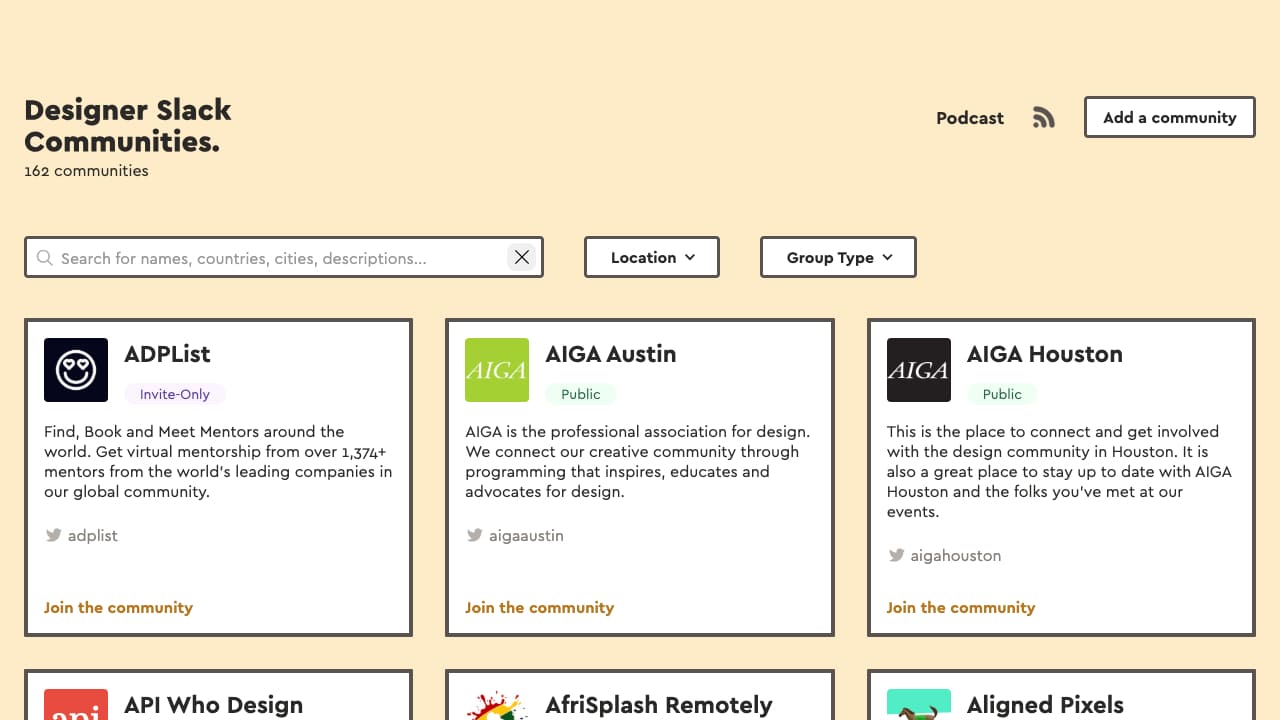Clear search with the X icon
Viewport: 1280px width, 720px height.
[x=522, y=258]
